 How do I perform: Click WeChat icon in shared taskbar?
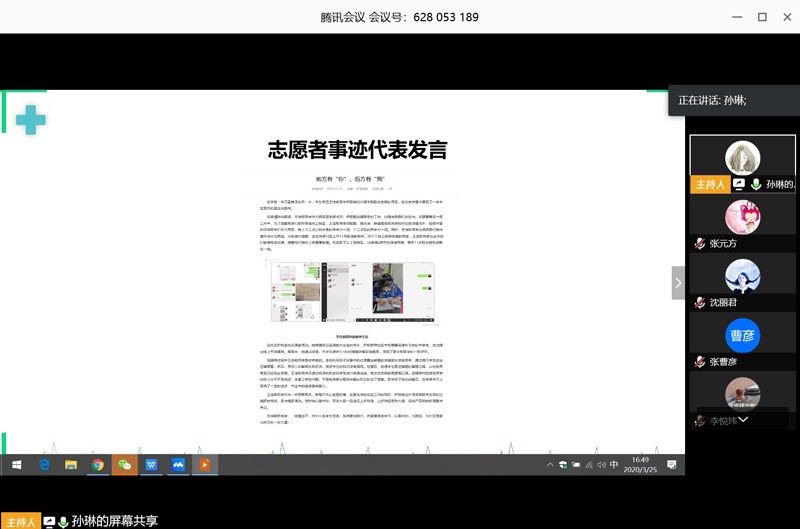coord(125,465)
